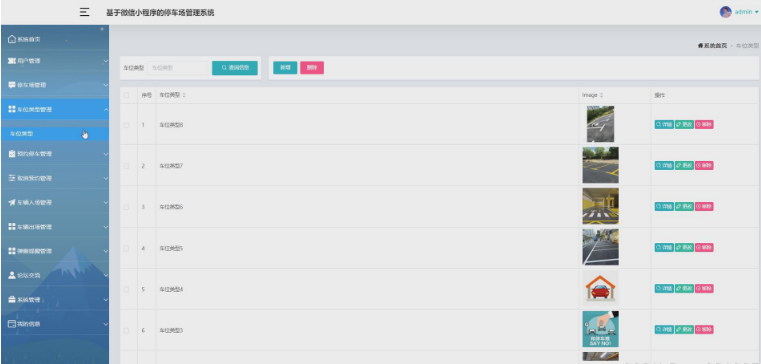Click the 车位类型3 cell text
Screen dimensions: 761x364
(x=171, y=331)
